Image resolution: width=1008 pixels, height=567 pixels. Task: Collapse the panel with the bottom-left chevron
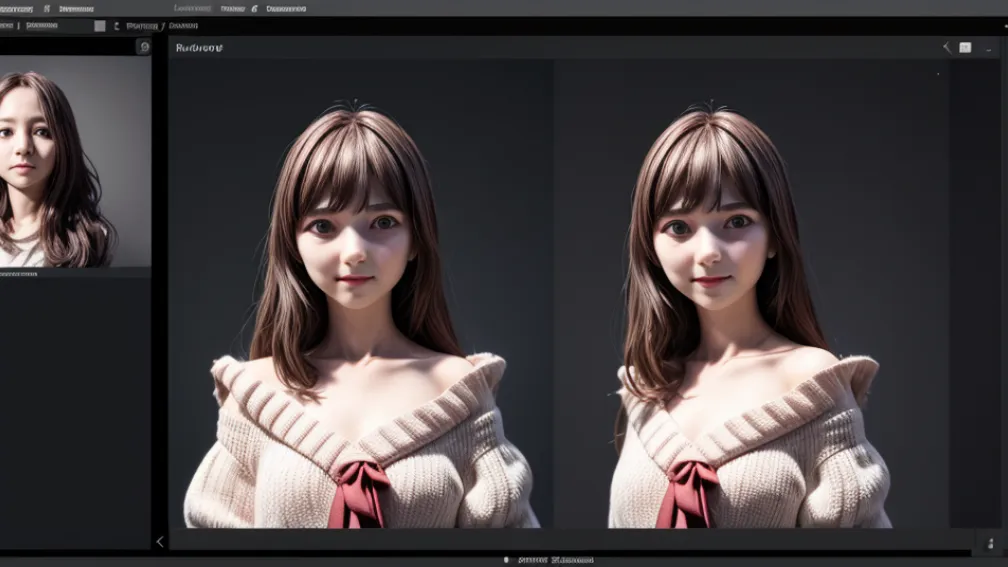coord(160,541)
